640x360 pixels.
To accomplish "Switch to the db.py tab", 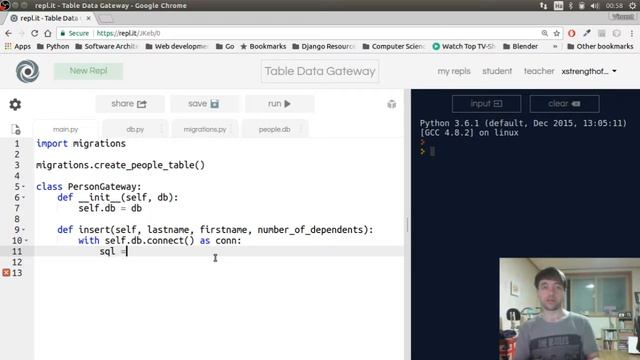I will tap(135, 129).
